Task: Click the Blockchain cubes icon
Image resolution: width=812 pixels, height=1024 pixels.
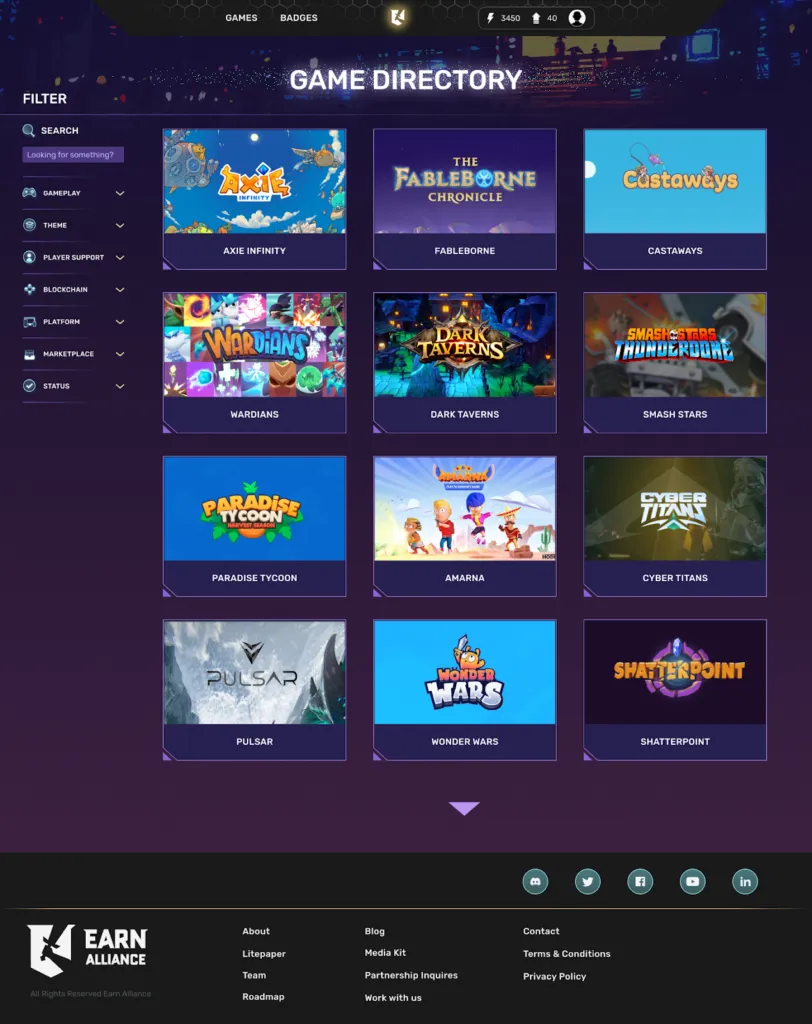Action: pos(29,289)
